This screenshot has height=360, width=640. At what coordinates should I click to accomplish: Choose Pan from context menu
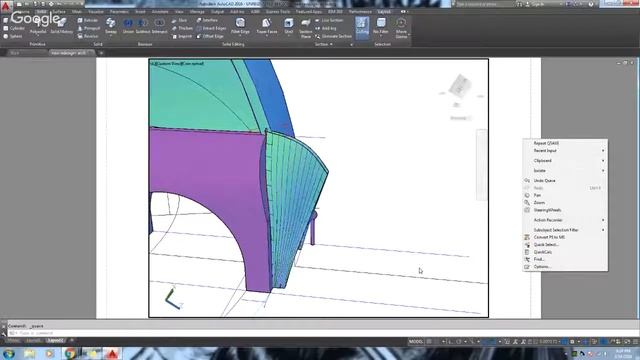(565, 195)
